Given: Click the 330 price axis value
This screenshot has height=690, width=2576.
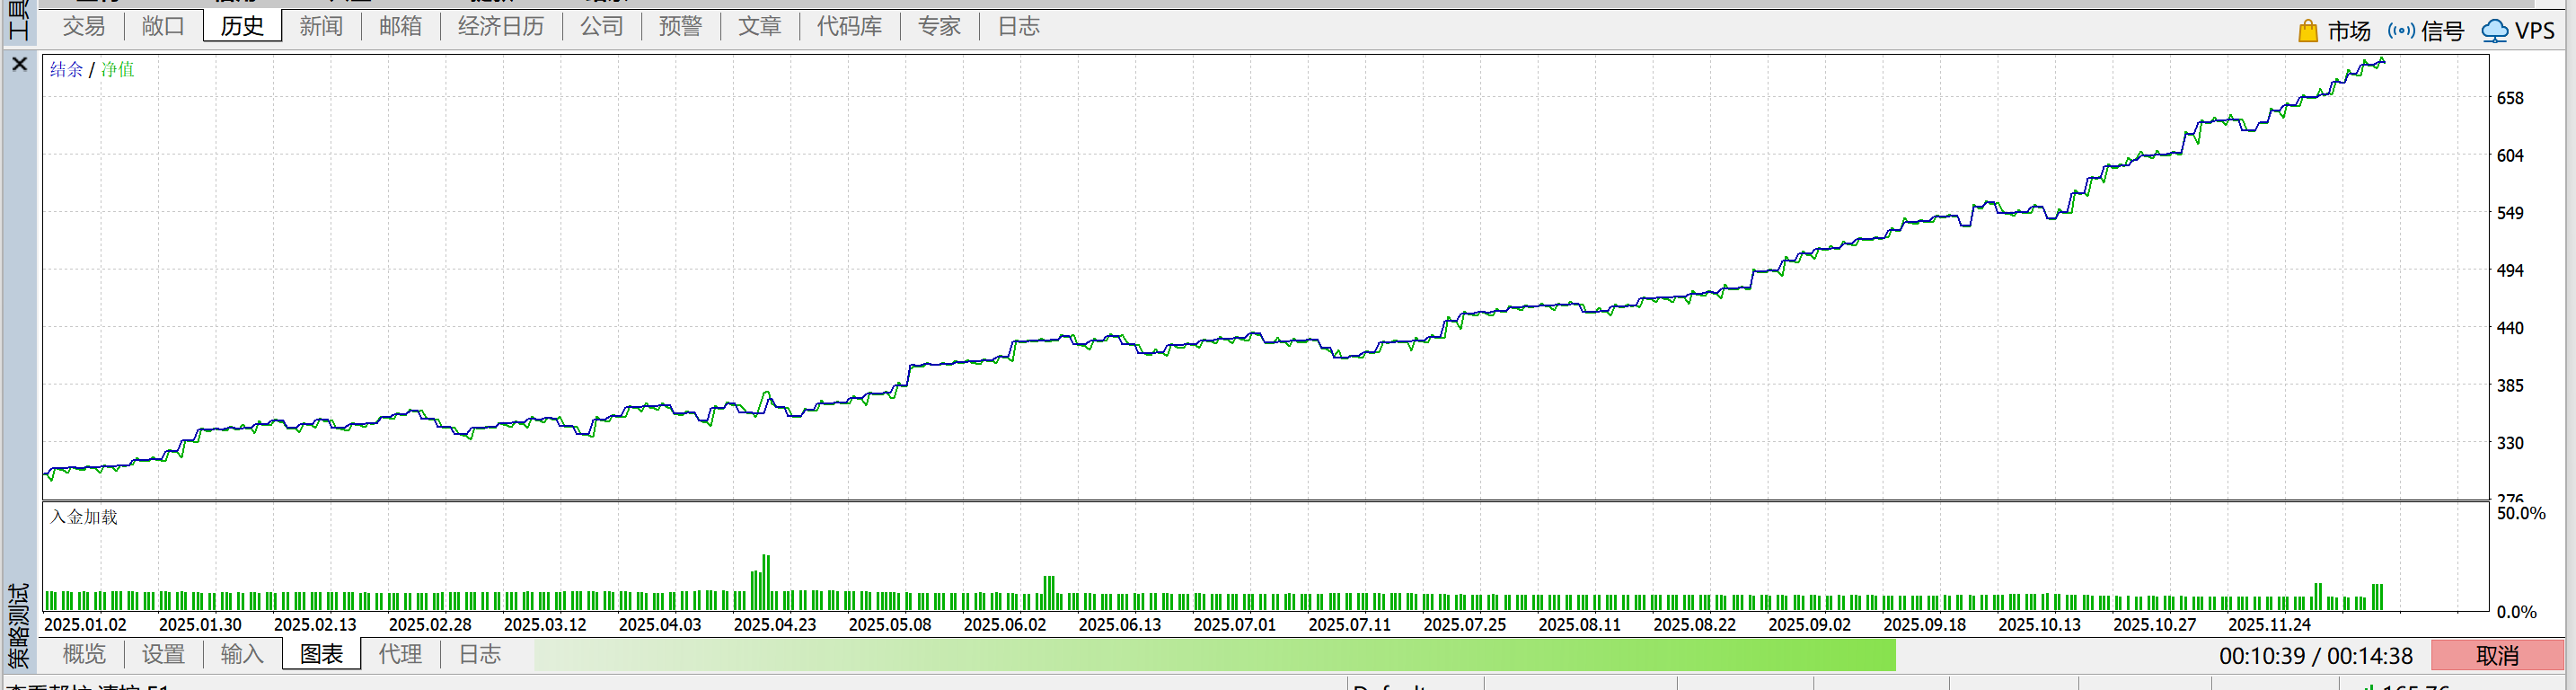Looking at the screenshot, I should tap(2510, 443).
